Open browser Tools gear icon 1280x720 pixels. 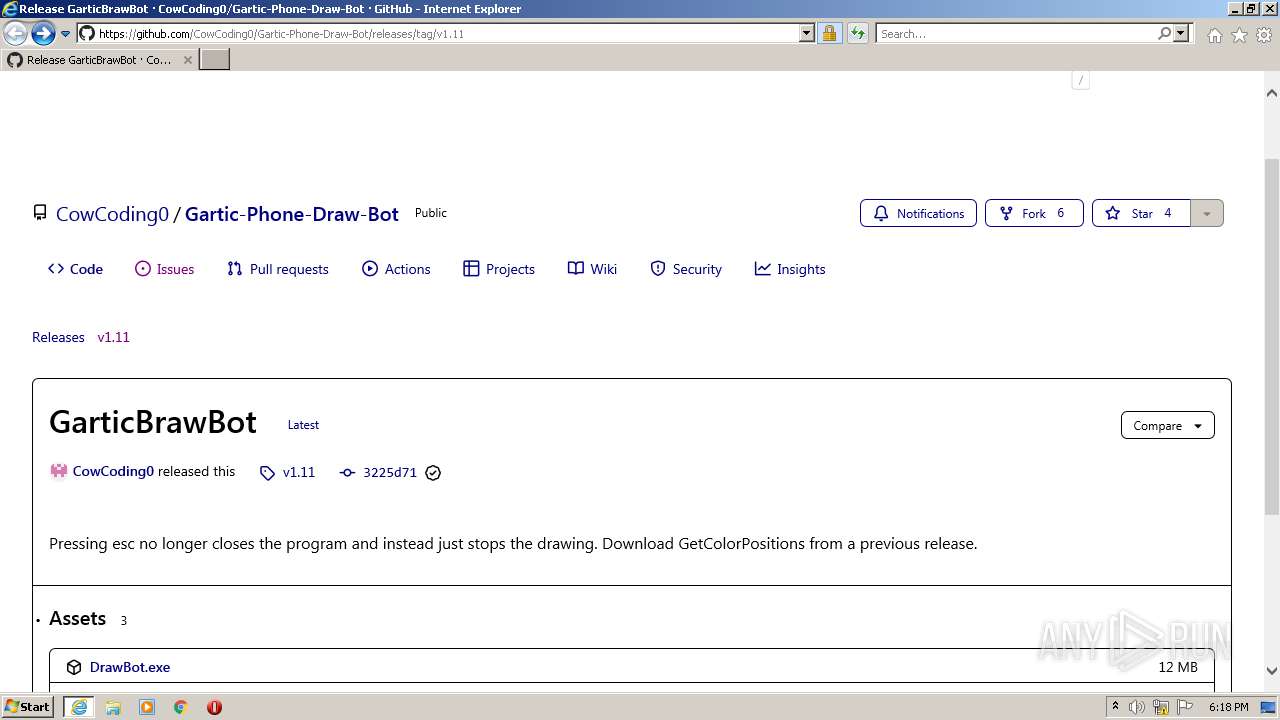1263,35
